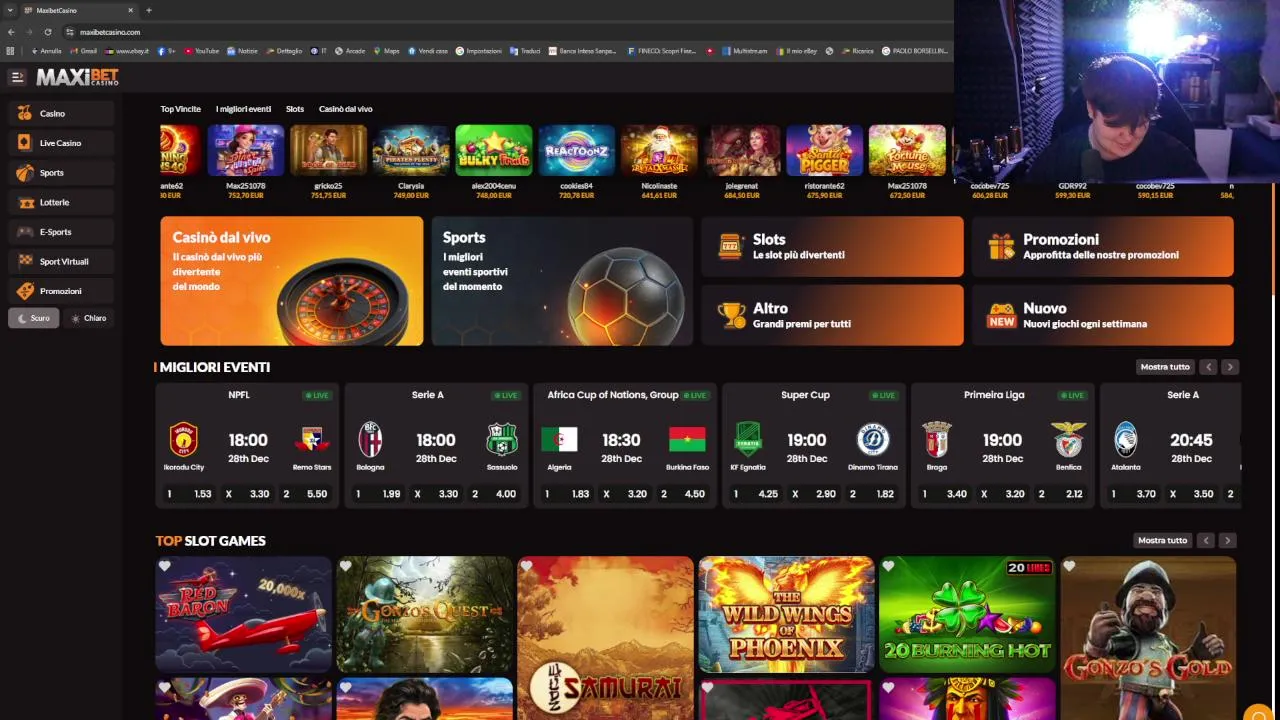
Task: Click Mostra tutto for Top Slot Games
Action: pyautogui.click(x=1163, y=540)
